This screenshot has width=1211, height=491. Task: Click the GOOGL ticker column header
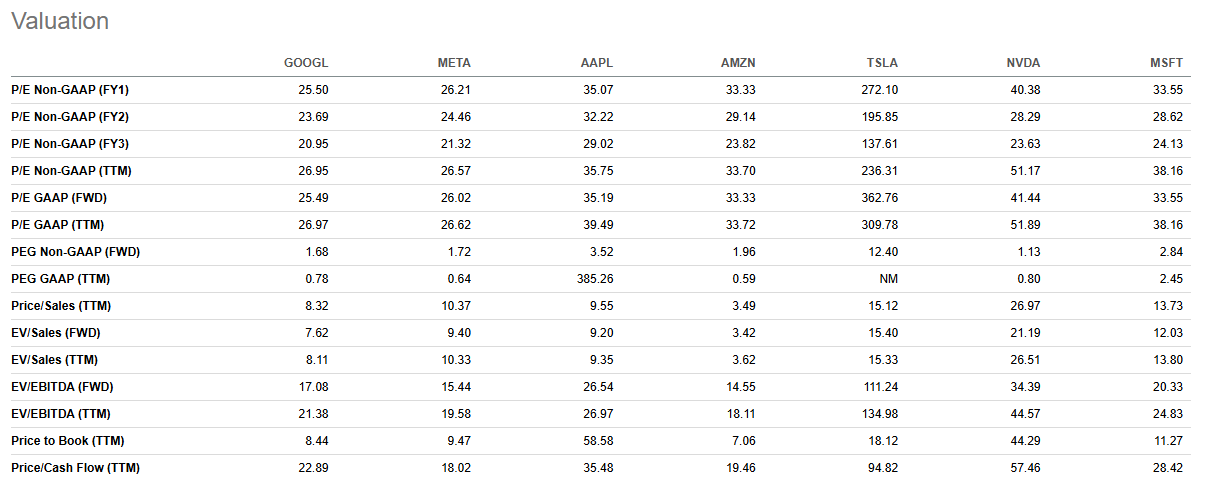click(306, 63)
